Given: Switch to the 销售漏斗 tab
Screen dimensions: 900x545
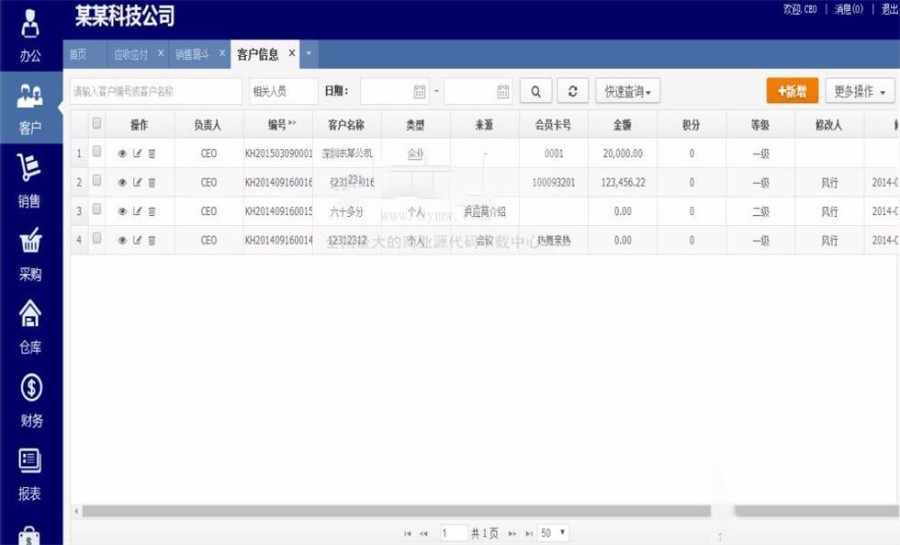Looking at the screenshot, I should click(x=192, y=54).
